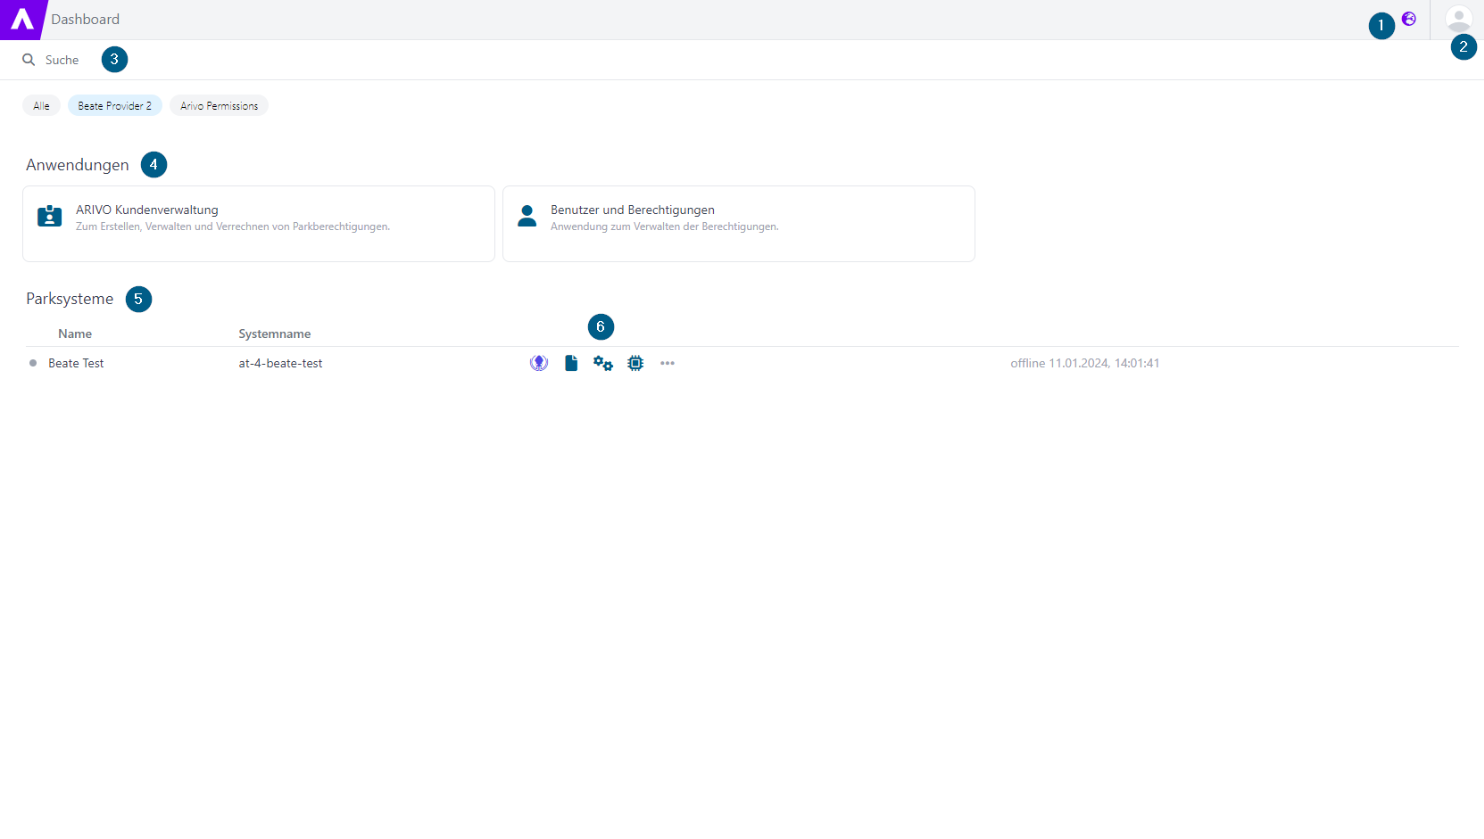Click the at-4-beate-test system name

click(x=281, y=363)
